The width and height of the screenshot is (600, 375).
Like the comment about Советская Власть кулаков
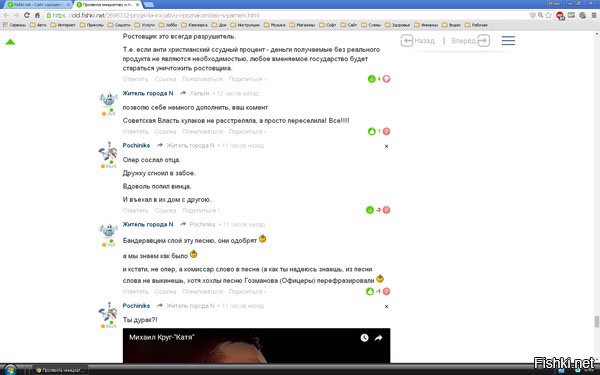(371, 131)
